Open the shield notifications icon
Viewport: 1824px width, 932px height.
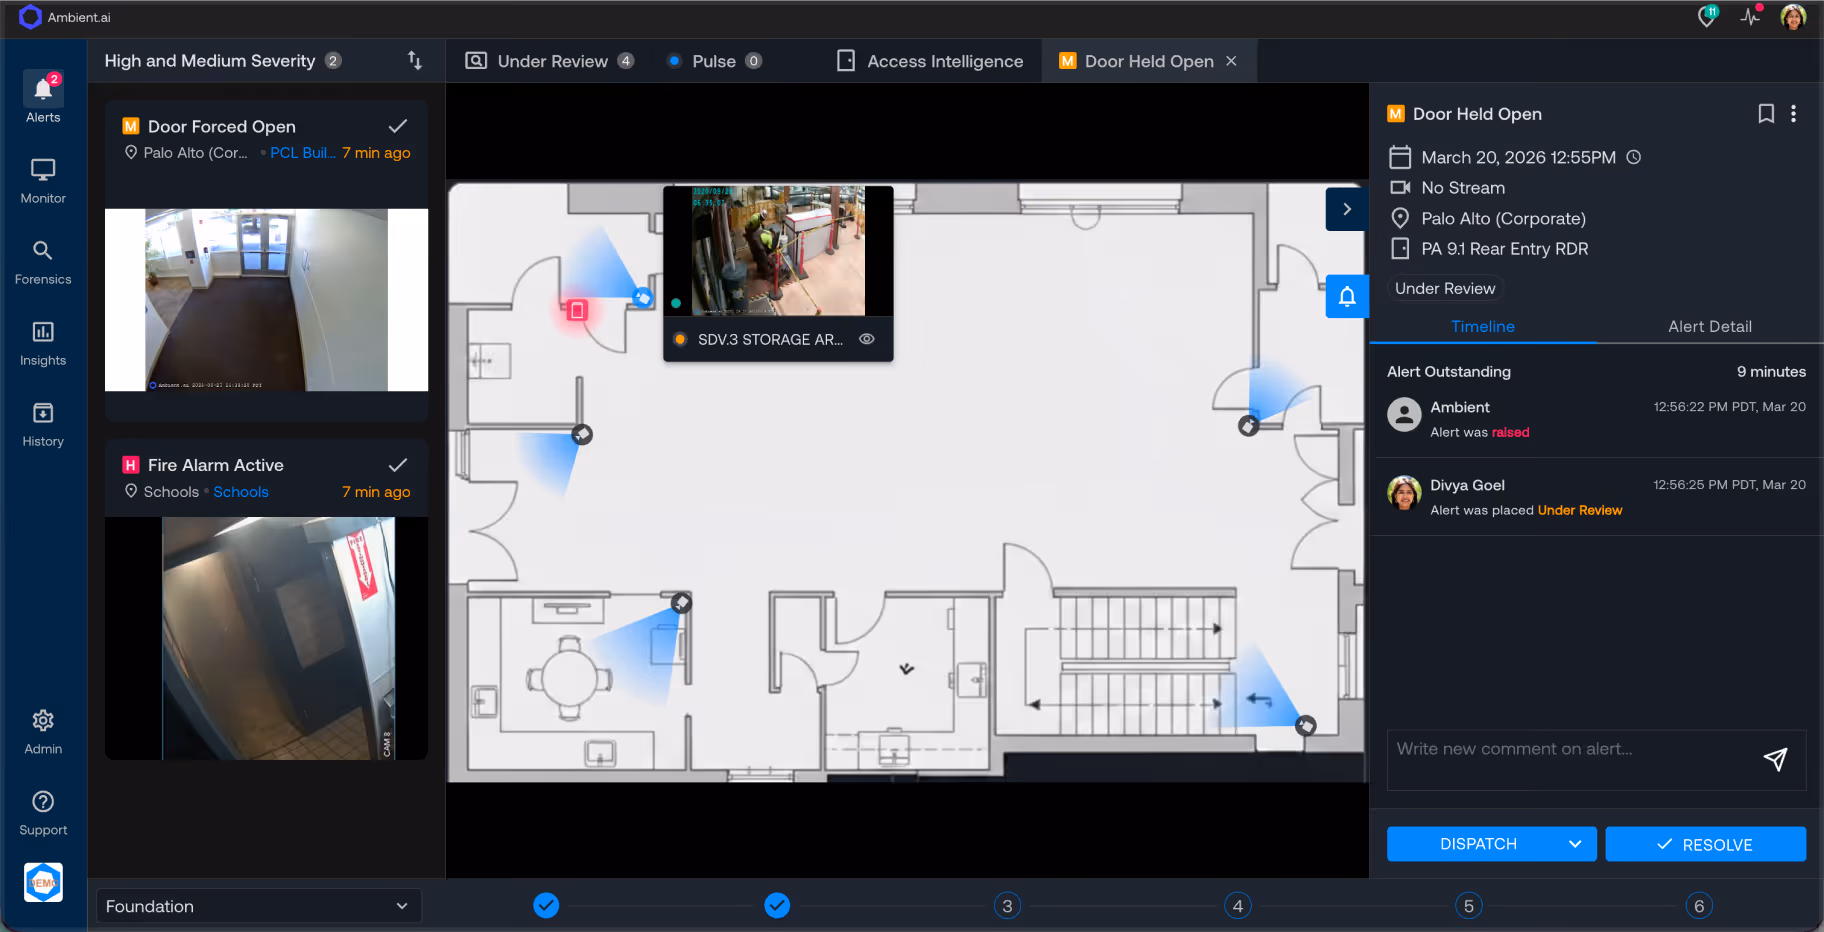click(x=1707, y=16)
